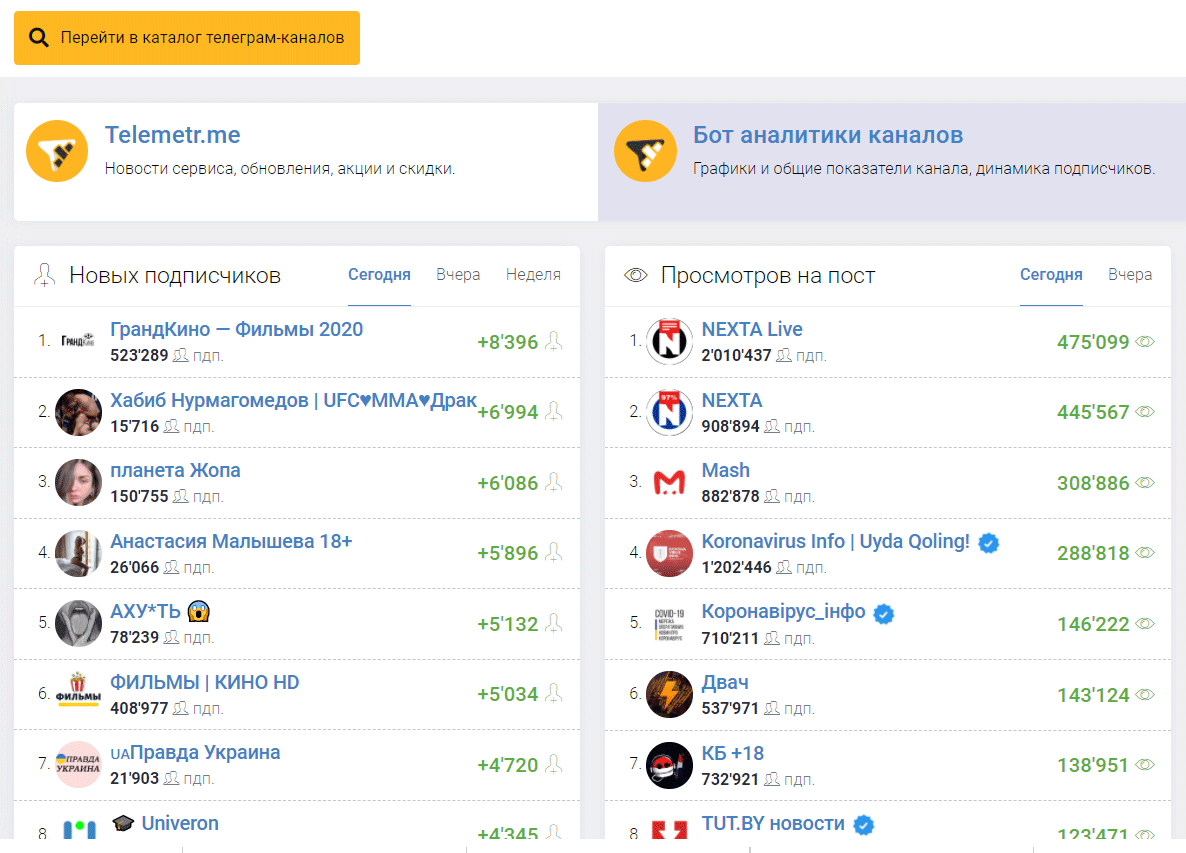The width and height of the screenshot is (1186, 853).
Task: Click the ГрандКино channel avatar
Action: (x=78, y=341)
